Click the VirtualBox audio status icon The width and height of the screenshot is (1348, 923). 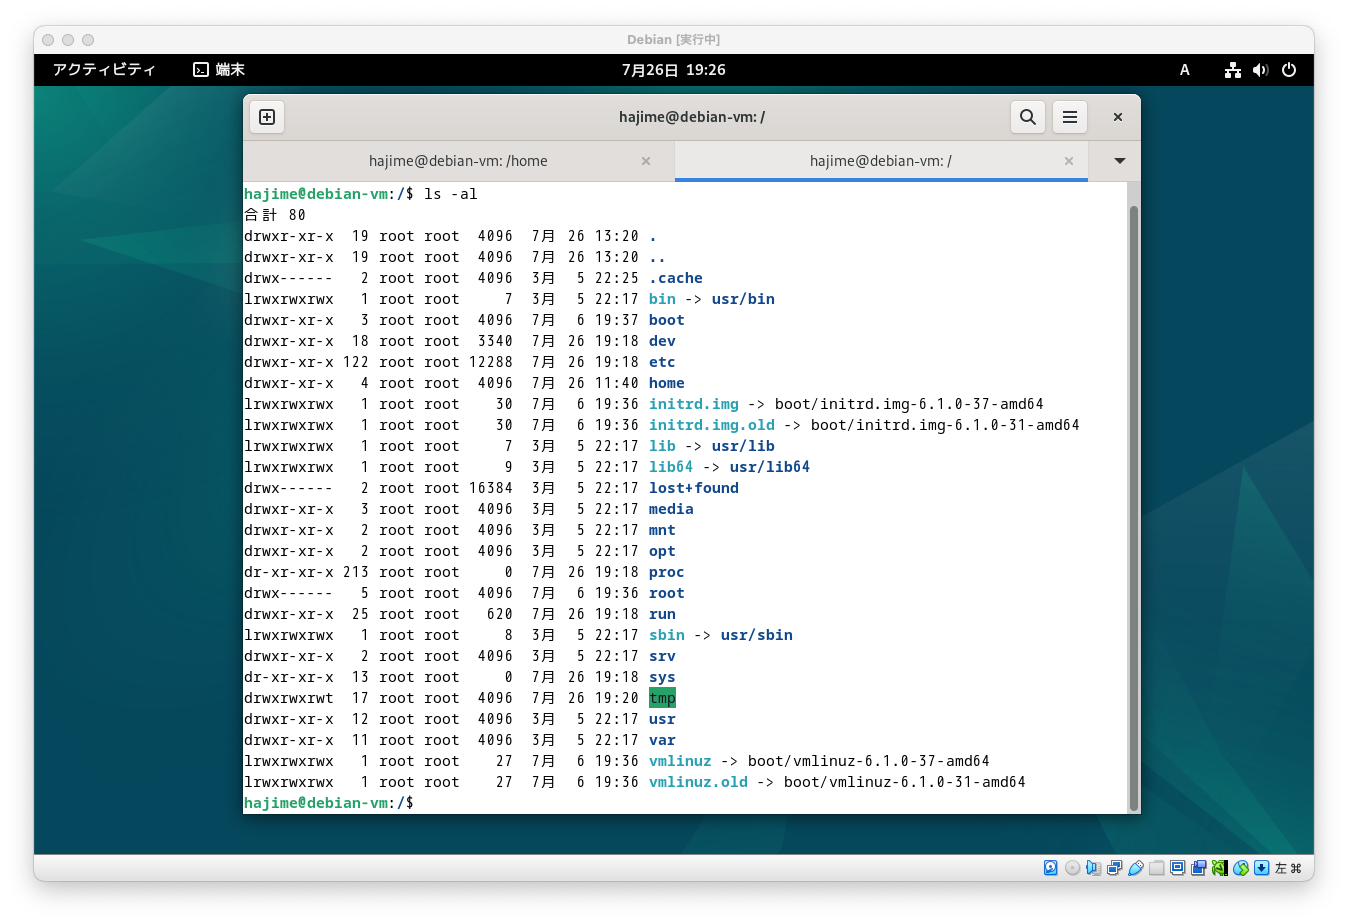coord(1093,868)
